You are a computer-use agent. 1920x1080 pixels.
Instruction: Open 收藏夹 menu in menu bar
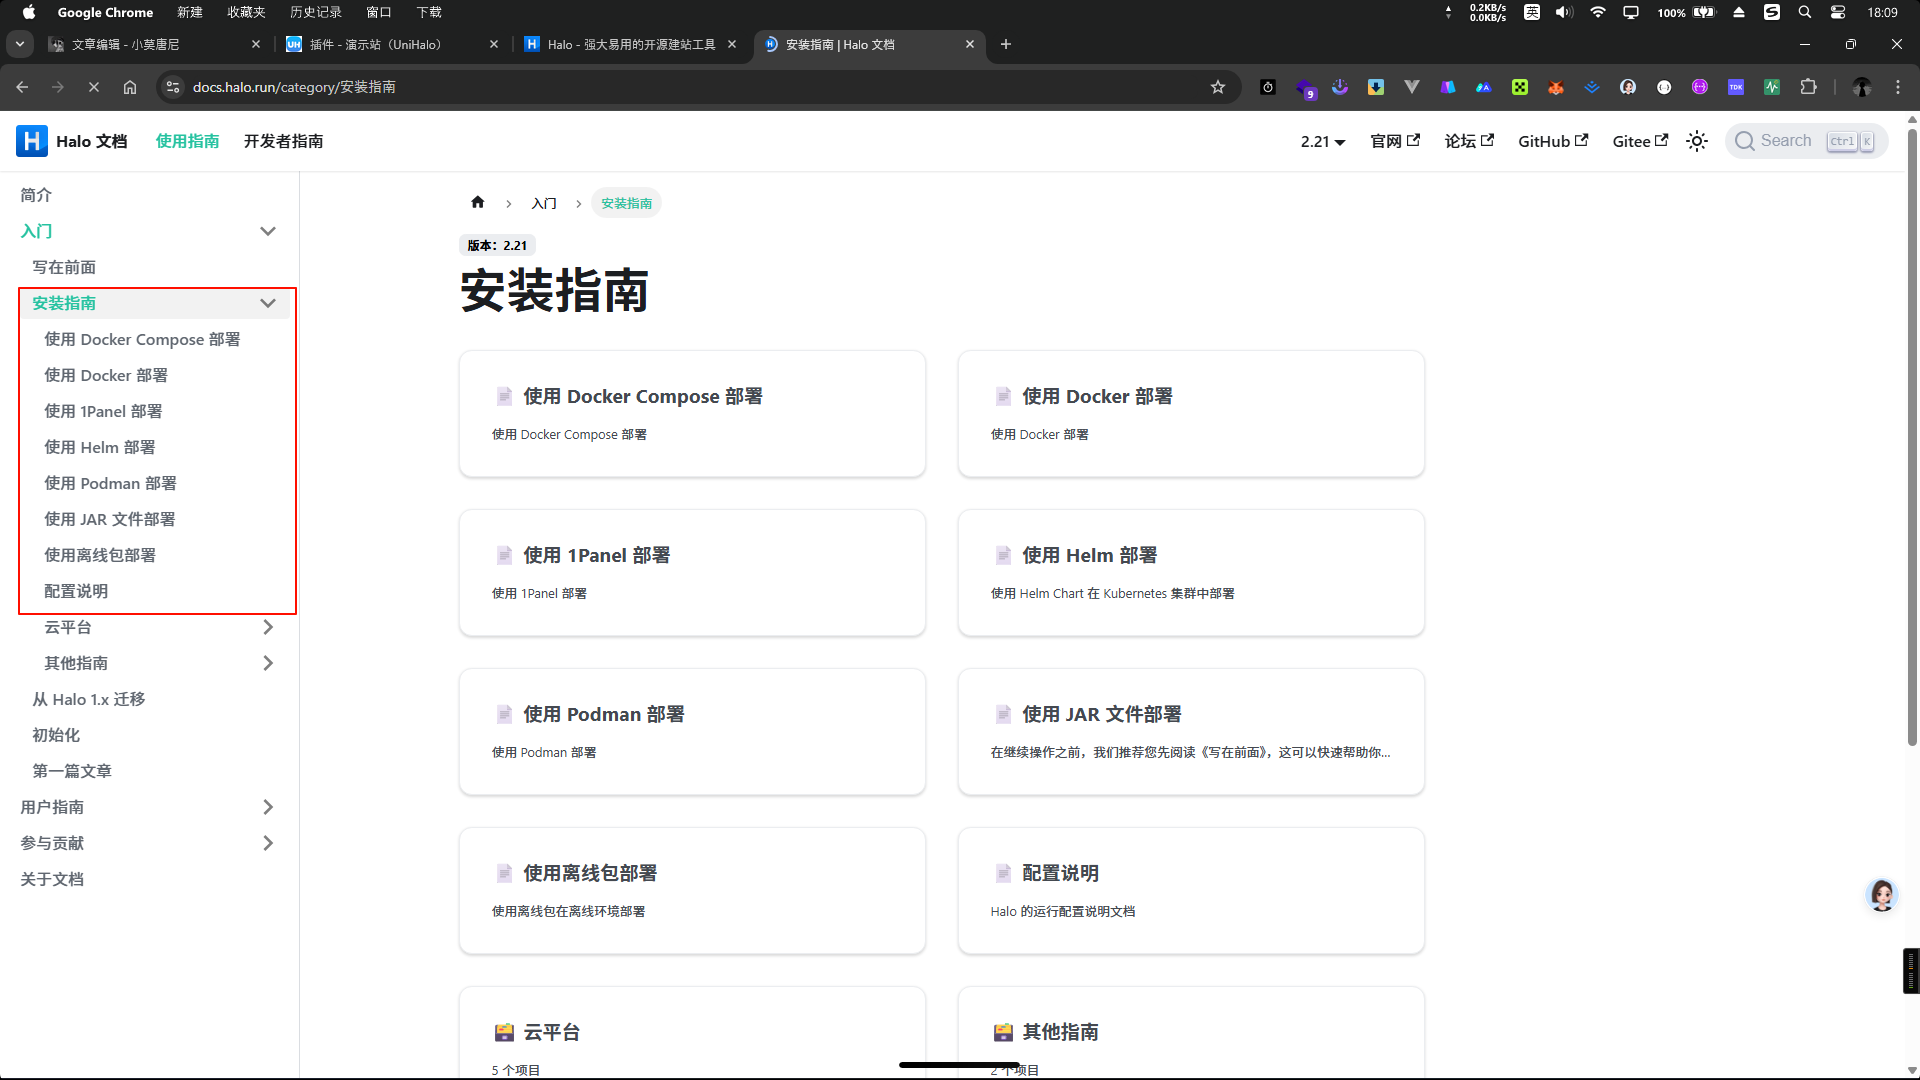(246, 12)
